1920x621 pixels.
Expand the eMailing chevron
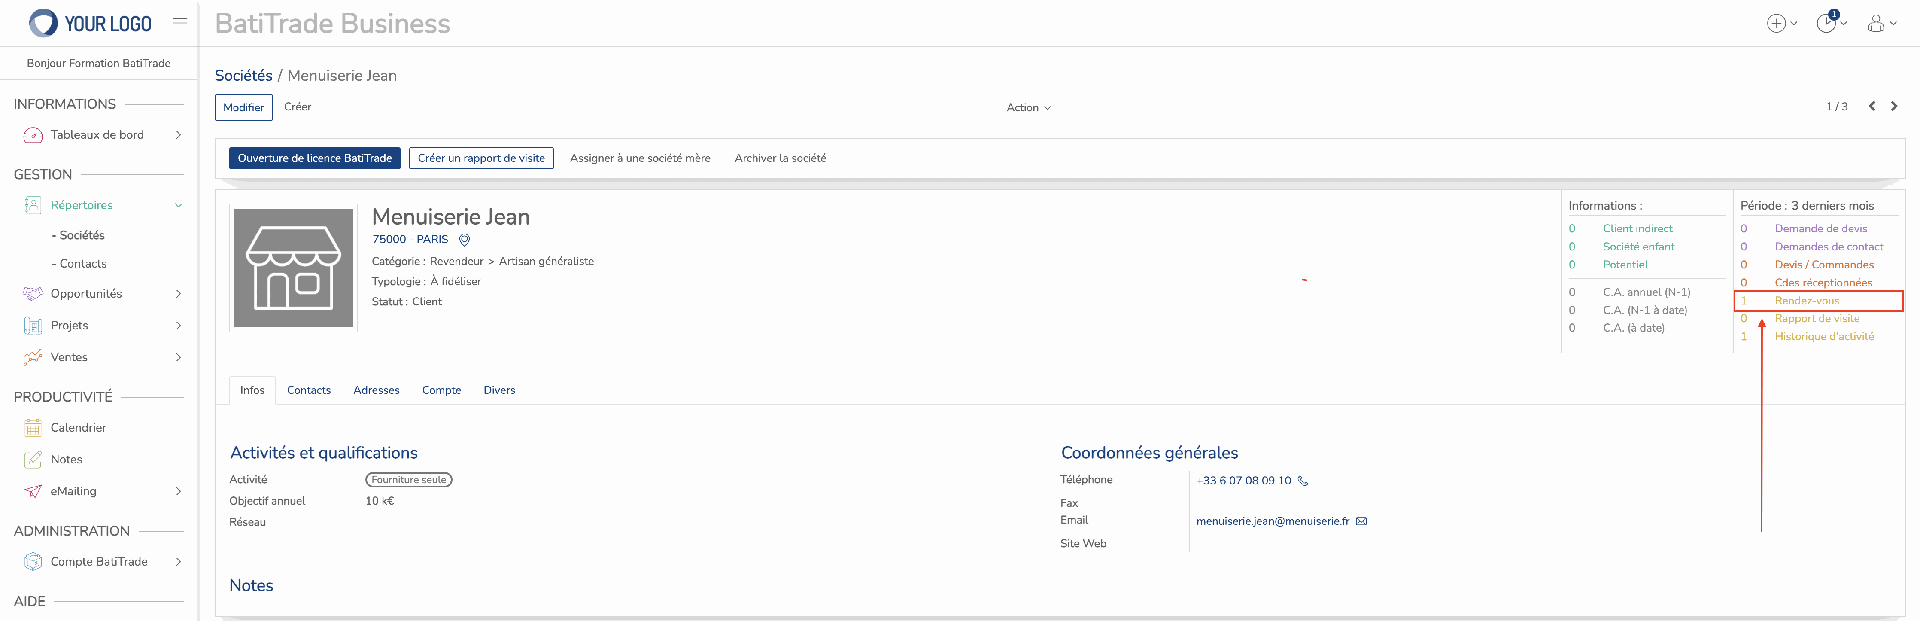pyautogui.click(x=178, y=491)
